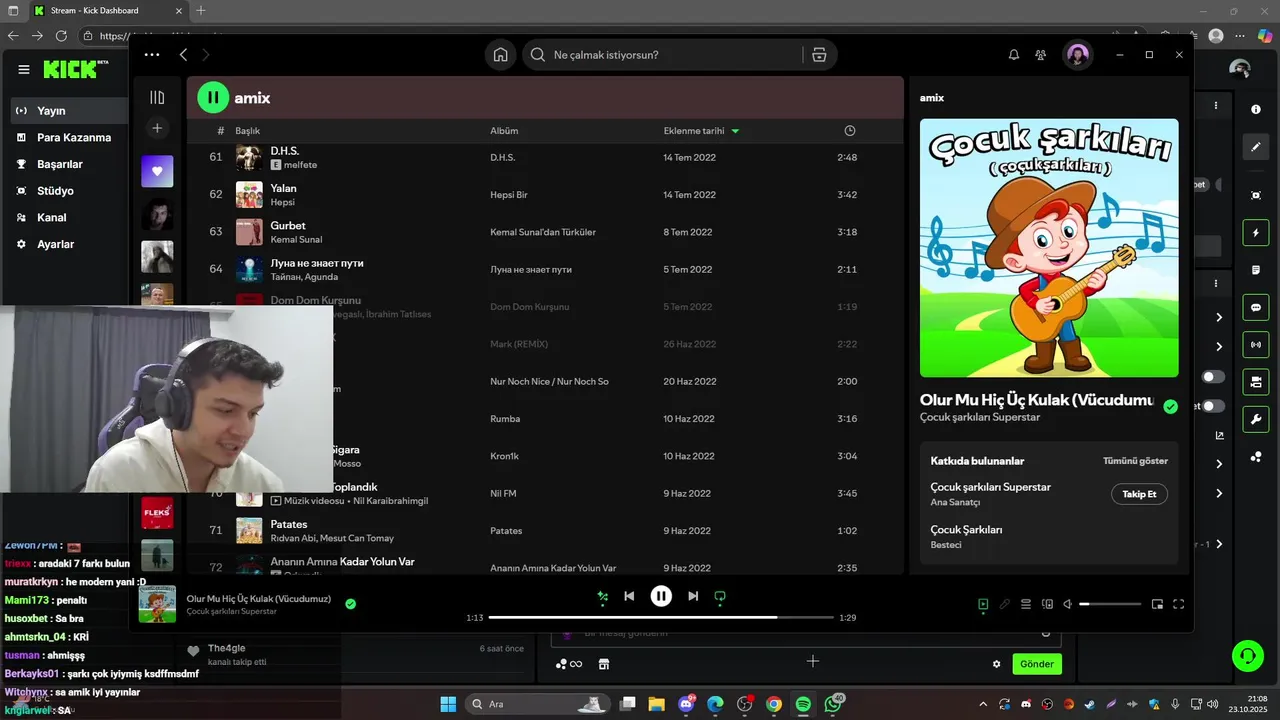The height and width of the screenshot is (720, 1280).
Task: Toggle Now Playing view icon
Action: tap(983, 604)
